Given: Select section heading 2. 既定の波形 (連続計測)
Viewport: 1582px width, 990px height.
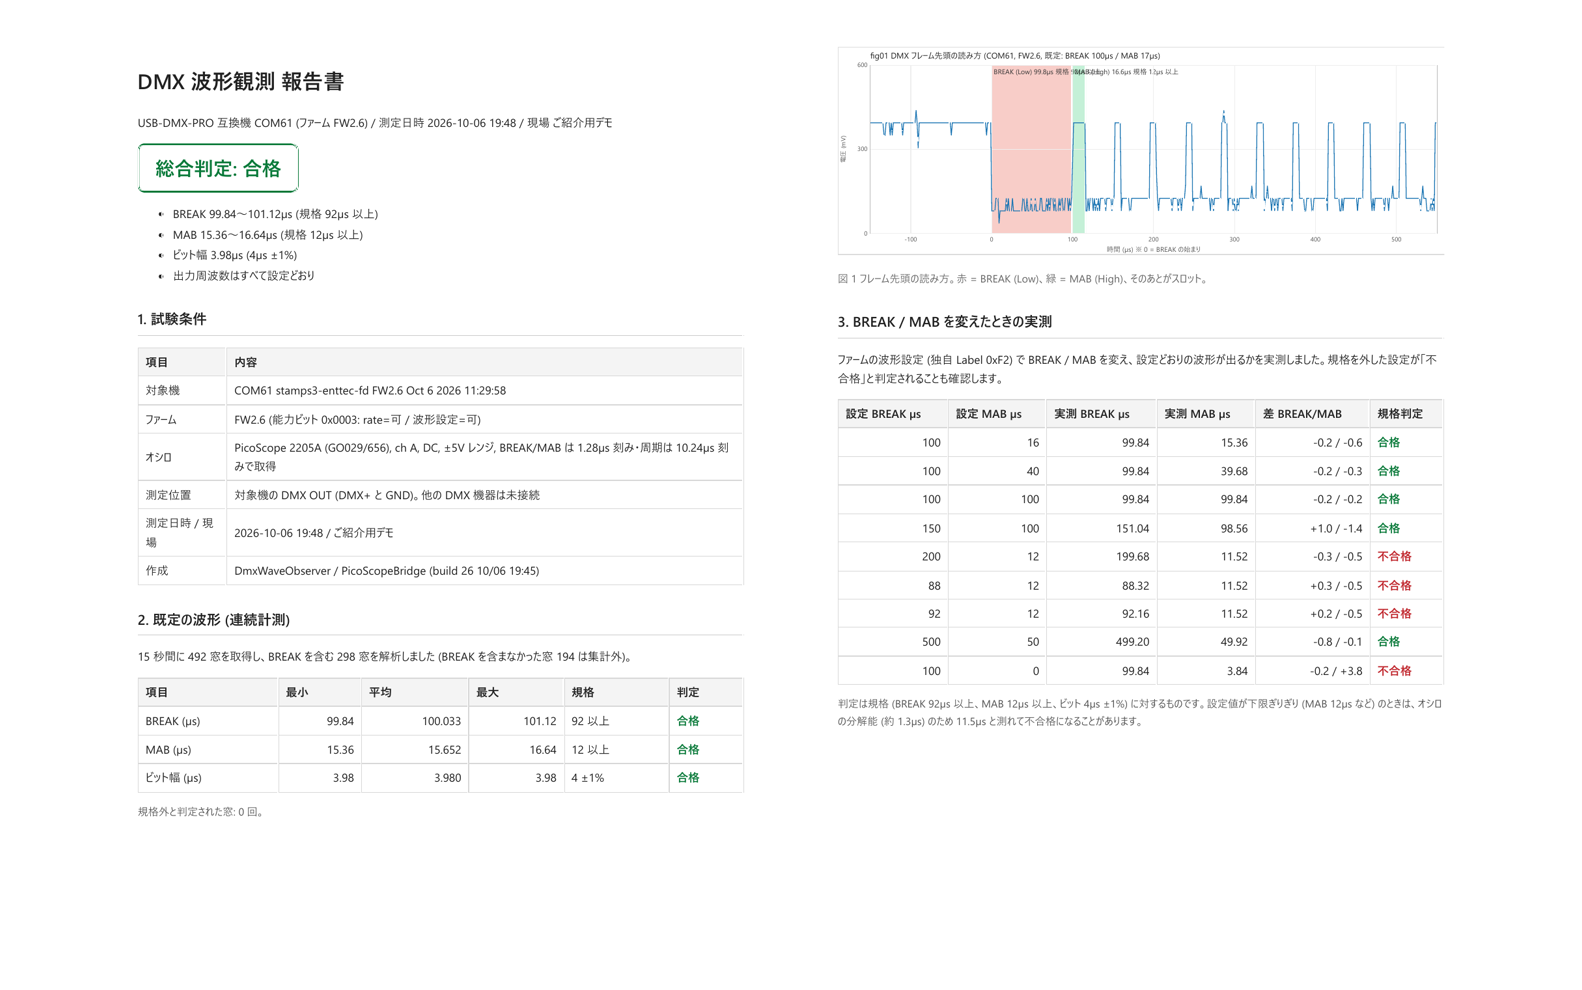Looking at the screenshot, I should click(x=214, y=620).
